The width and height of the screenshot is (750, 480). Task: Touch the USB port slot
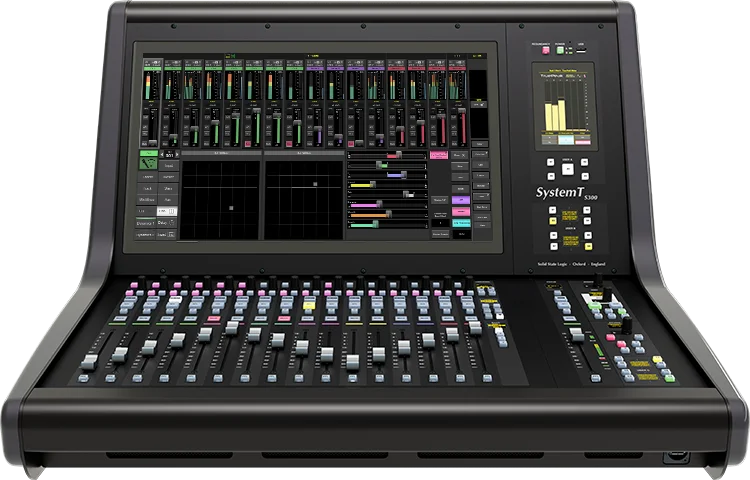581,49
